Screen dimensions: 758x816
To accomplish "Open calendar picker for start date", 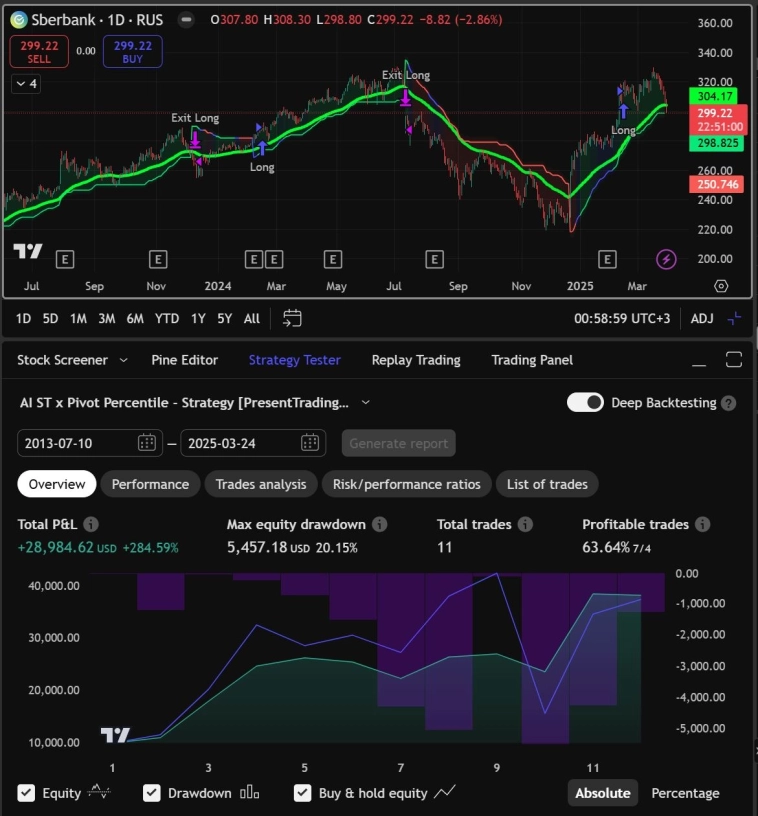I will coord(147,443).
